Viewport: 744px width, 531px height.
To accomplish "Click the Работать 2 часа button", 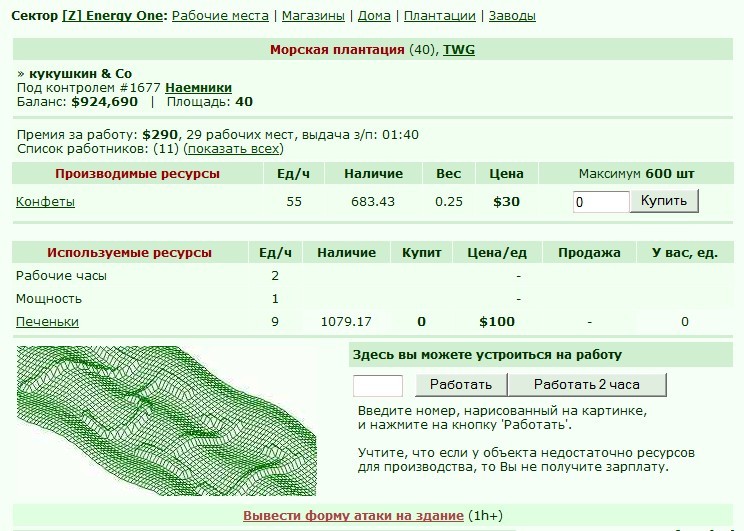I will pos(587,384).
